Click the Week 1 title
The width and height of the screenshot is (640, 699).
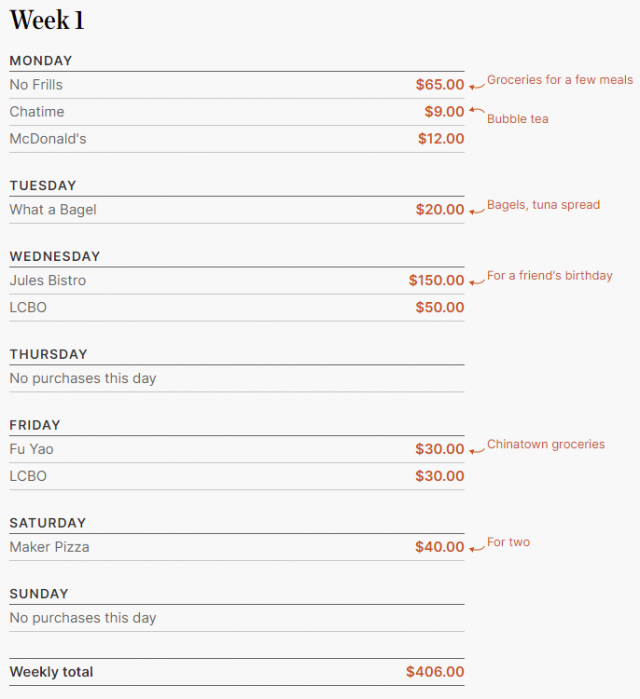point(47,20)
